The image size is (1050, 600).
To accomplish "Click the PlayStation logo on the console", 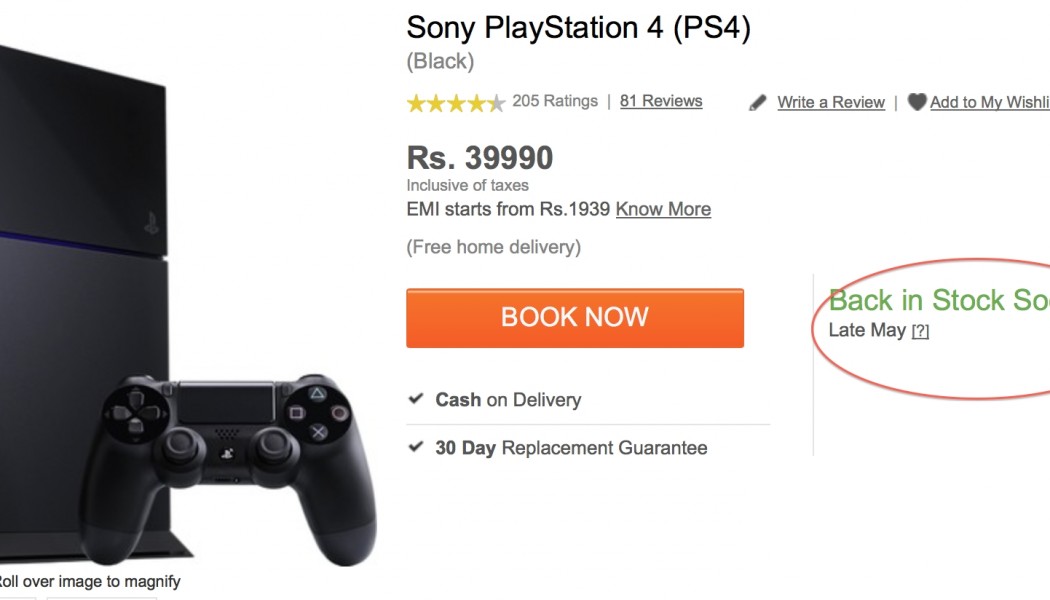I will [x=151, y=223].
